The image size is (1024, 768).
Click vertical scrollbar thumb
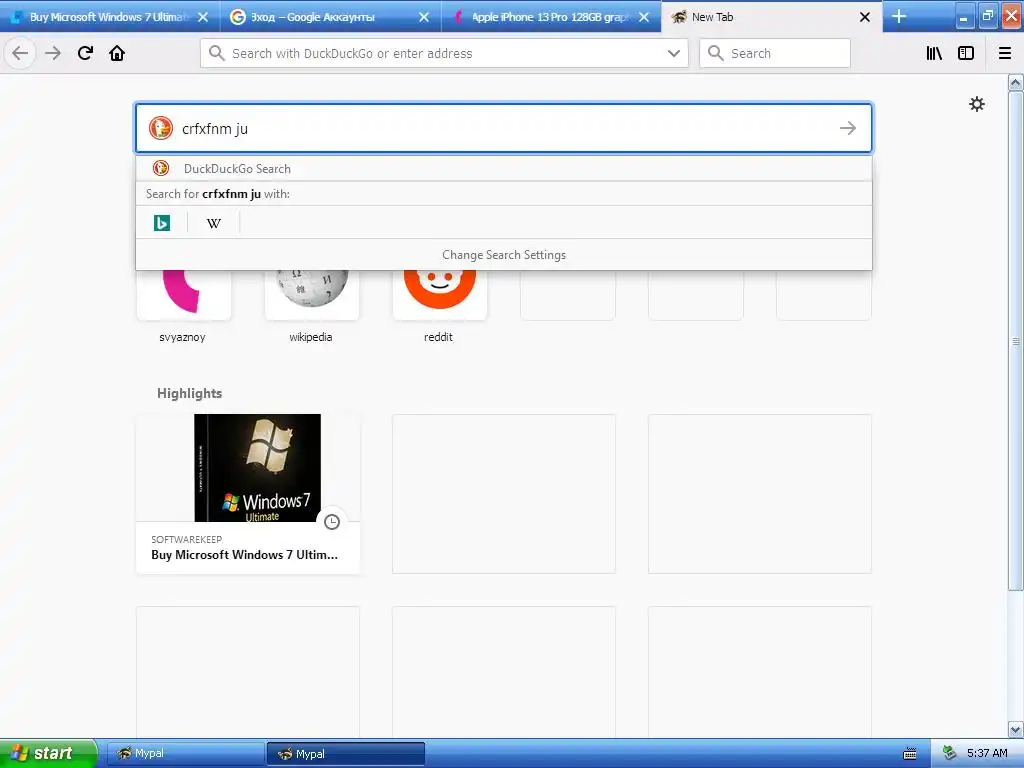1015,341
